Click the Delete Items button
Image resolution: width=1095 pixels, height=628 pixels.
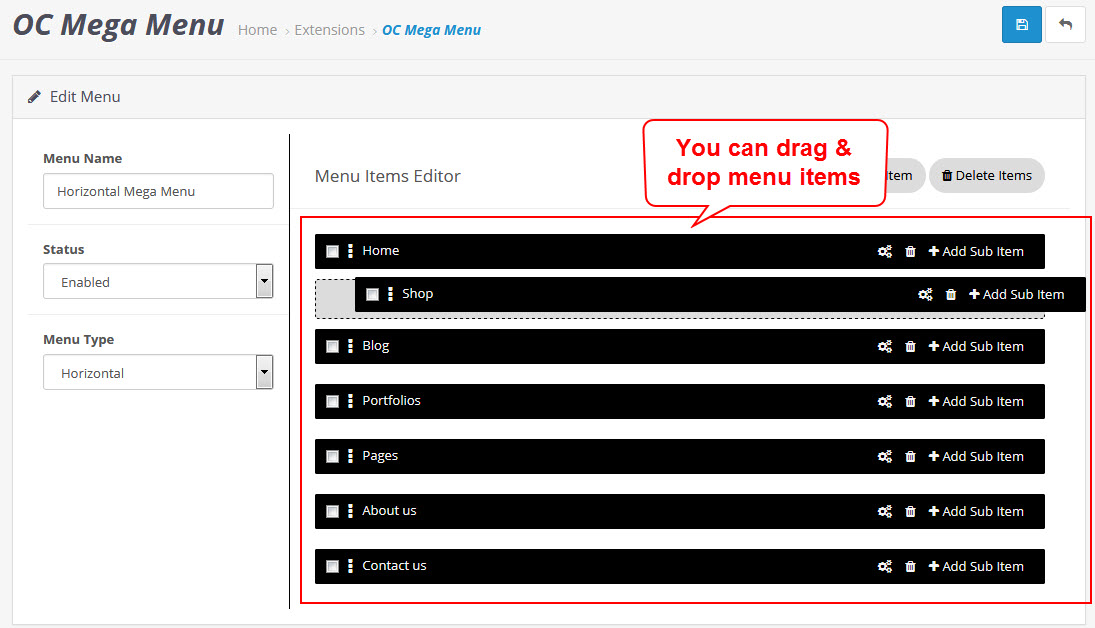click(x=987, y=175)
